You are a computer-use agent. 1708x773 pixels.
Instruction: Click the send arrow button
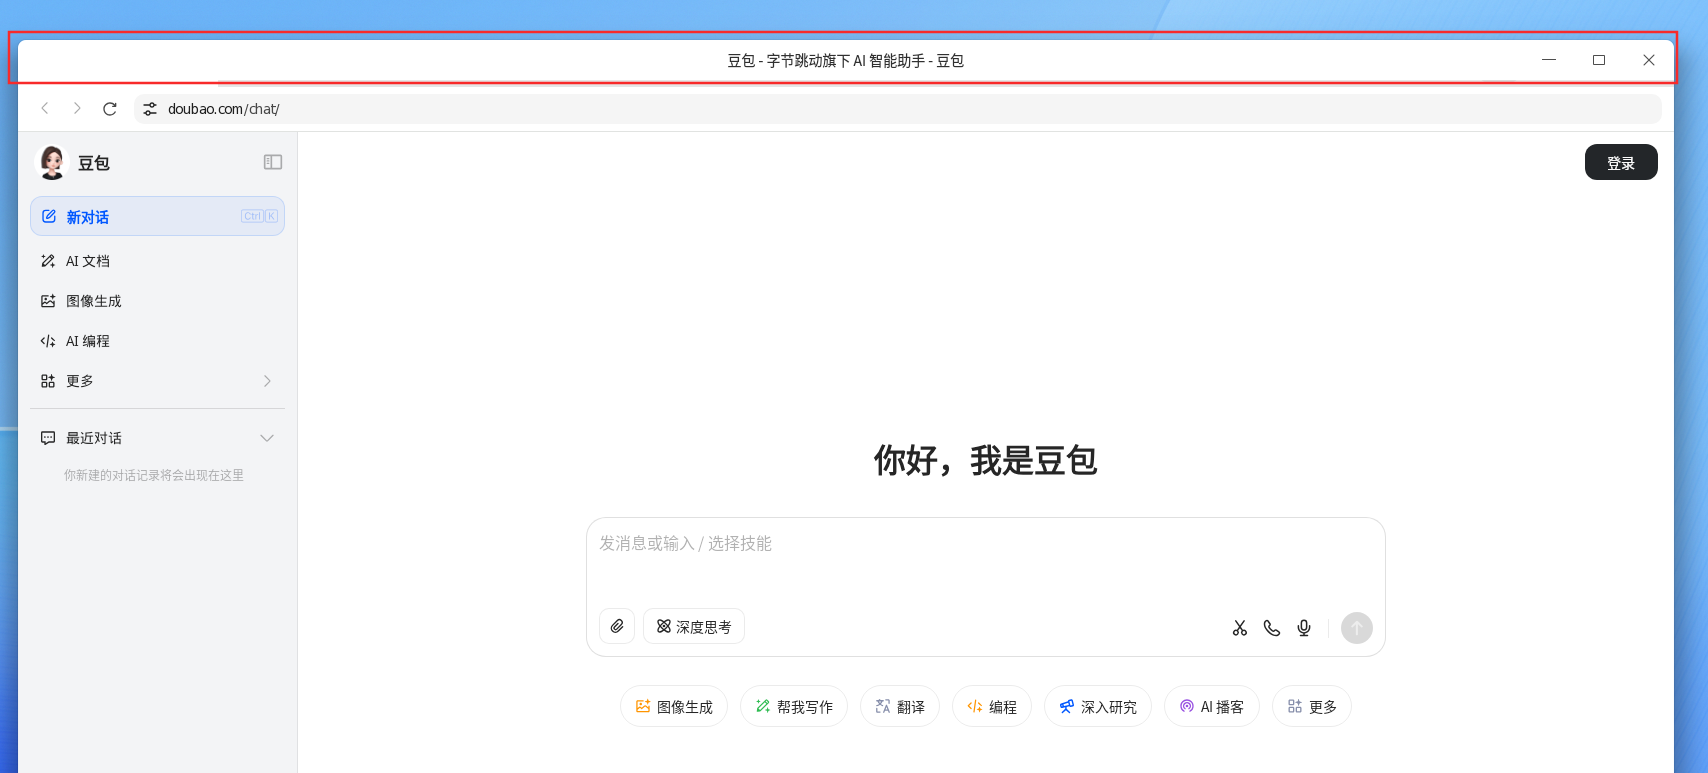1357,628
